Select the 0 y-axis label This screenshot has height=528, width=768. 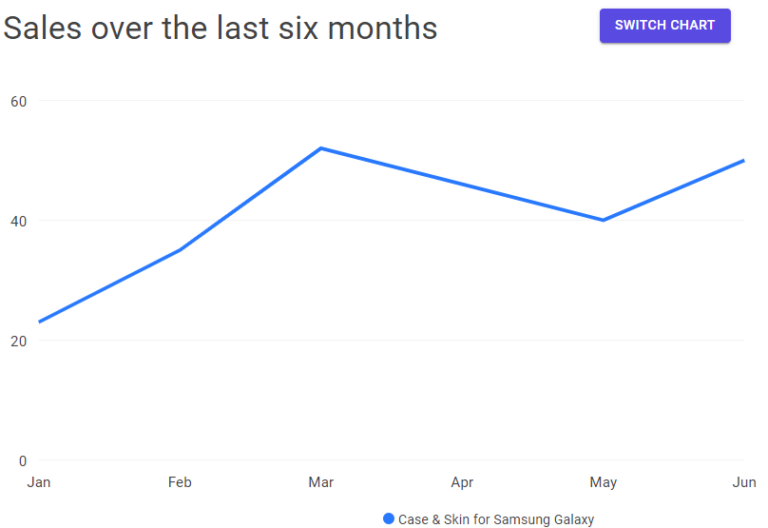pos(22,461)
